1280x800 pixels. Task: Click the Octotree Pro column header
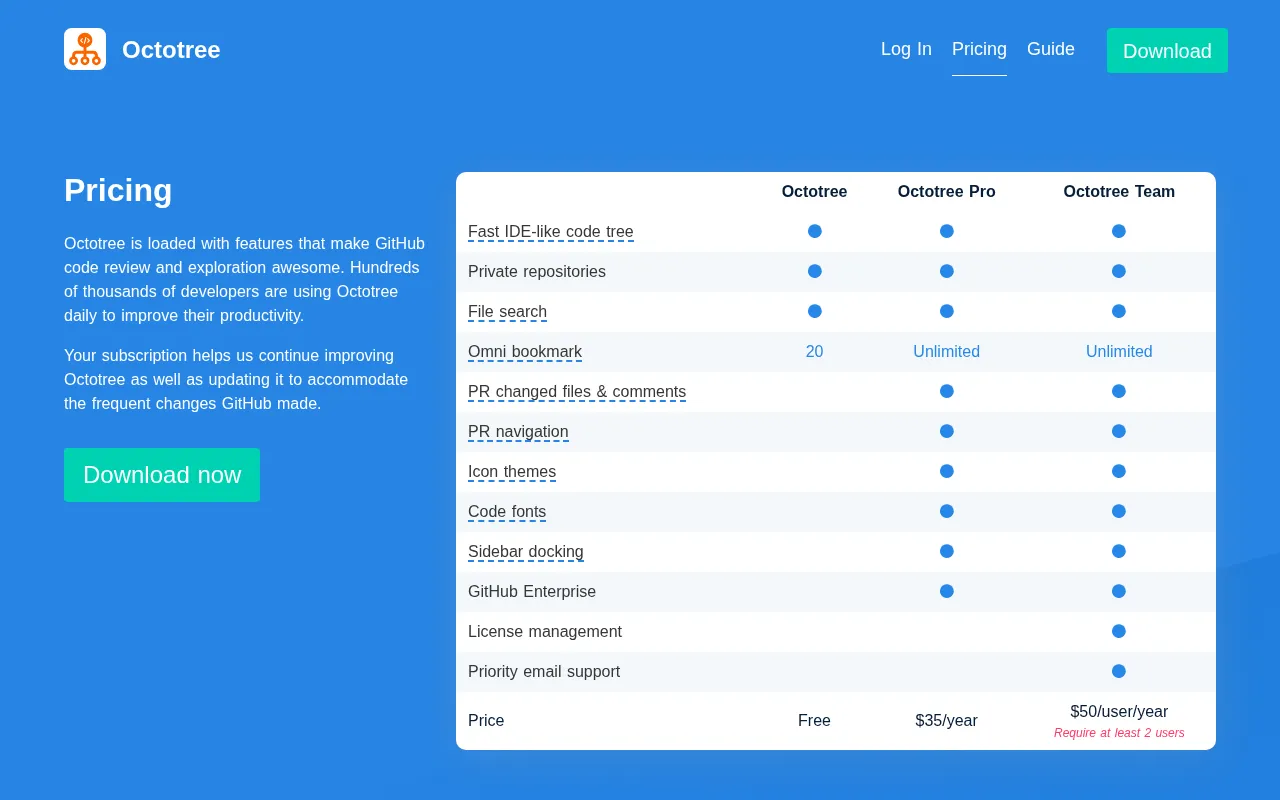tap(947, 192)
